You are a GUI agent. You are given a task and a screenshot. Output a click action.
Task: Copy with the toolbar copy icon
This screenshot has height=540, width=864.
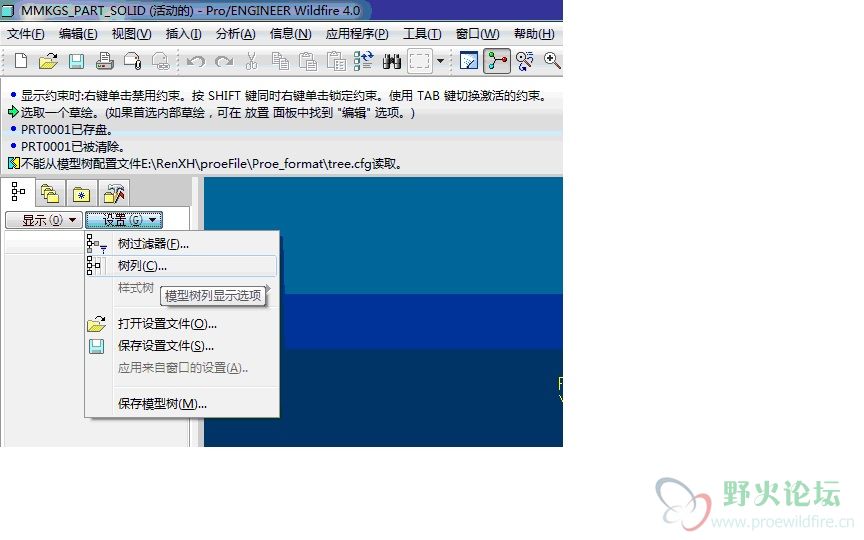point(280,61)
